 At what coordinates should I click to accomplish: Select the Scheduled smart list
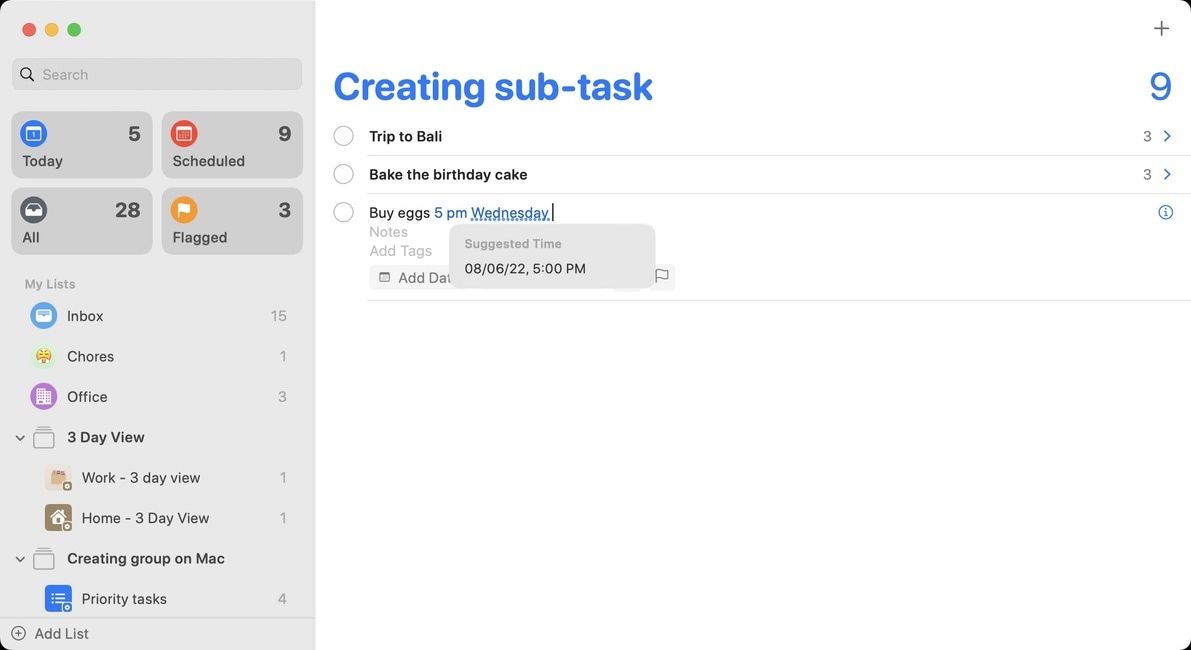pos(231,145)
